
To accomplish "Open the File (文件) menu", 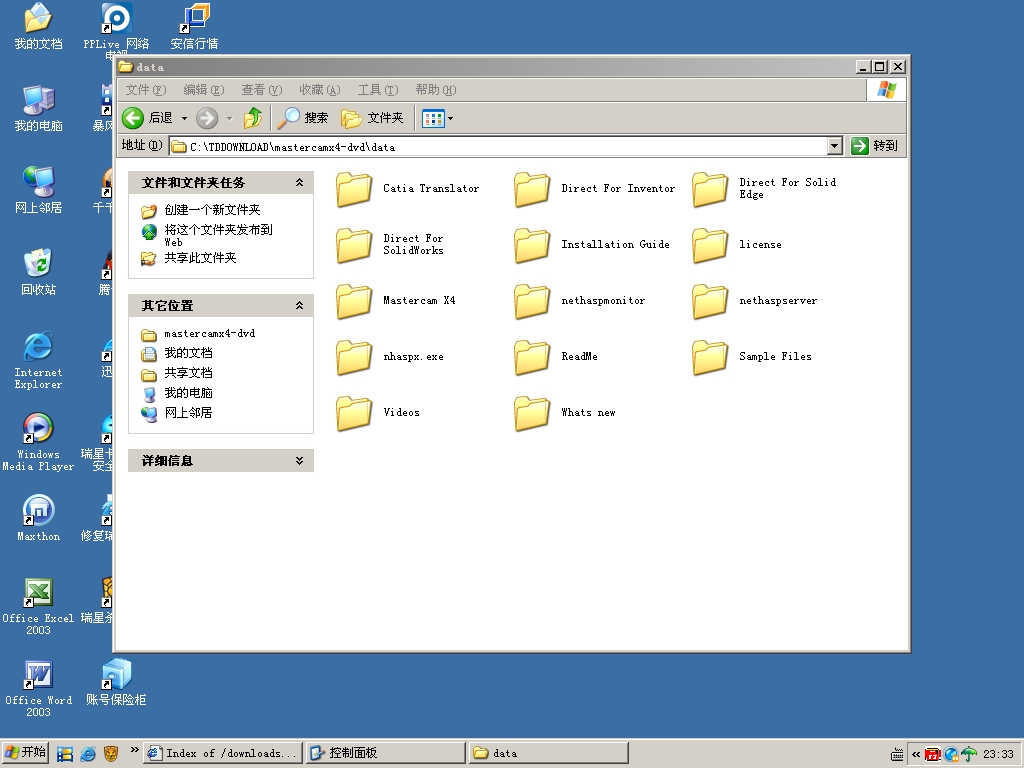I will (x=146, y=90).
